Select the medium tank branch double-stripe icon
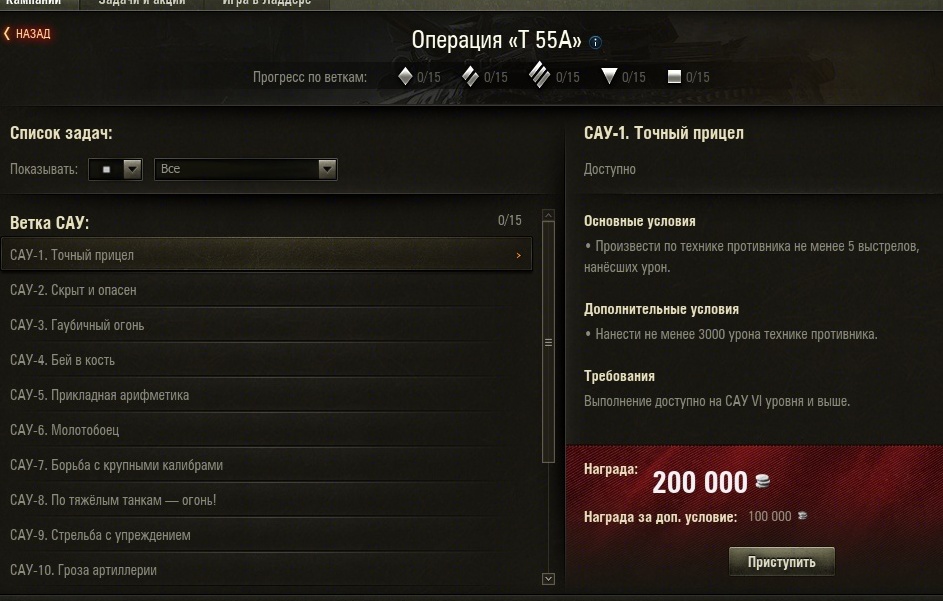The image size is (943, 601). pos(470,76)
